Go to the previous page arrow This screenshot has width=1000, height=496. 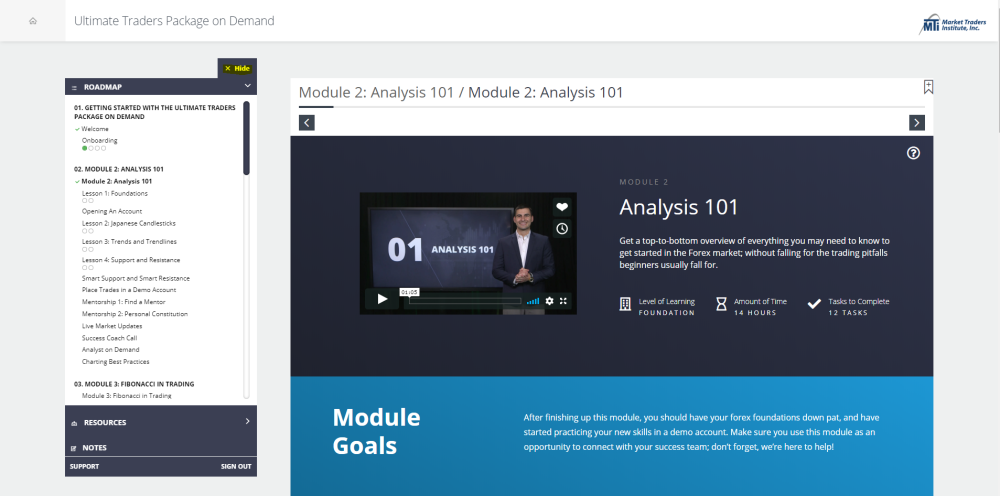coord(307,122)
